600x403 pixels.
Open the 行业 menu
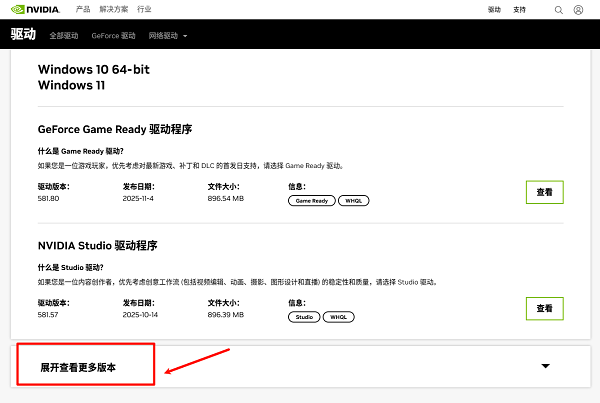click(x=145, y=10)
